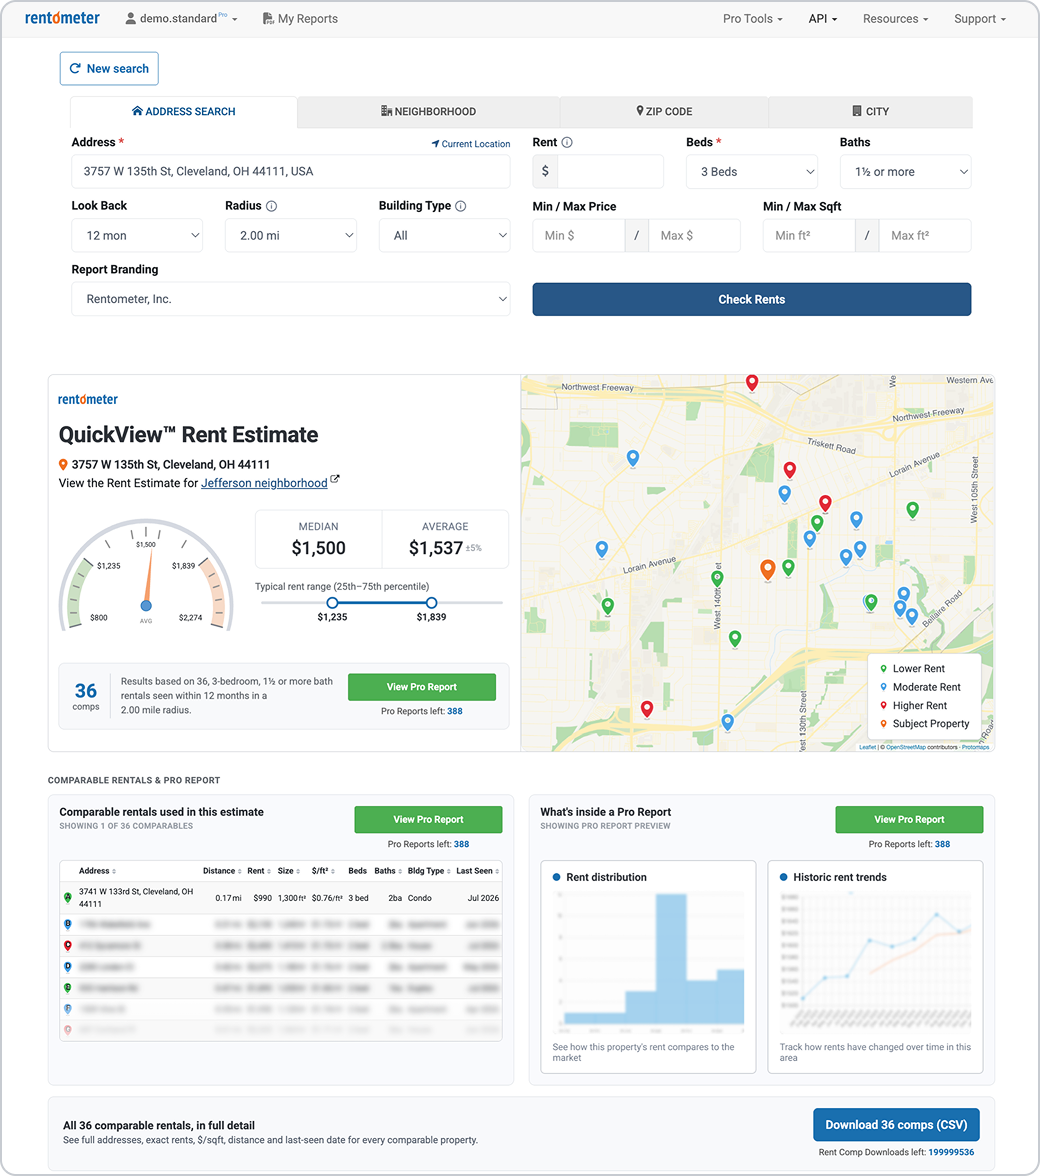Click the red pin at bottom of map
The image size is (1040, 1176).
click(x=647, y=709)
